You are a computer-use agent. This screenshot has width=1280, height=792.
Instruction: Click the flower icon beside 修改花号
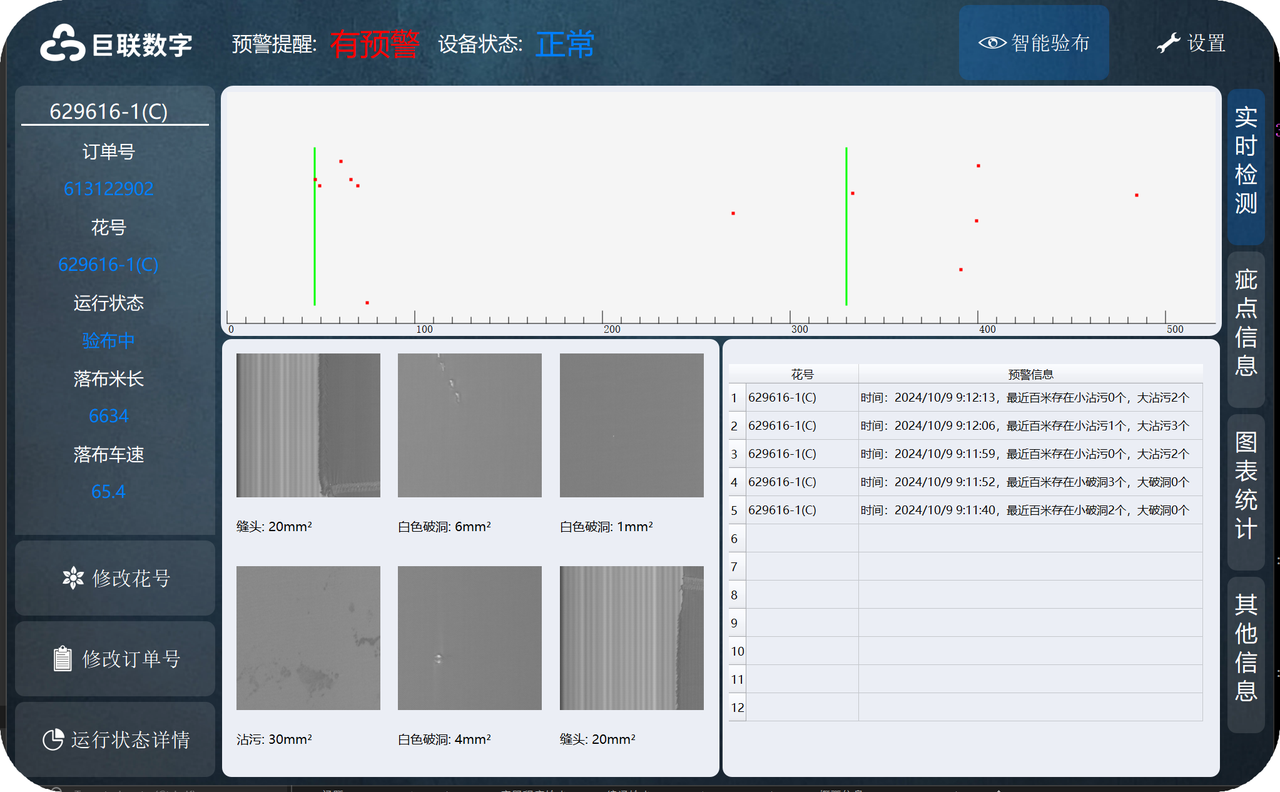[x=73, y=578]
